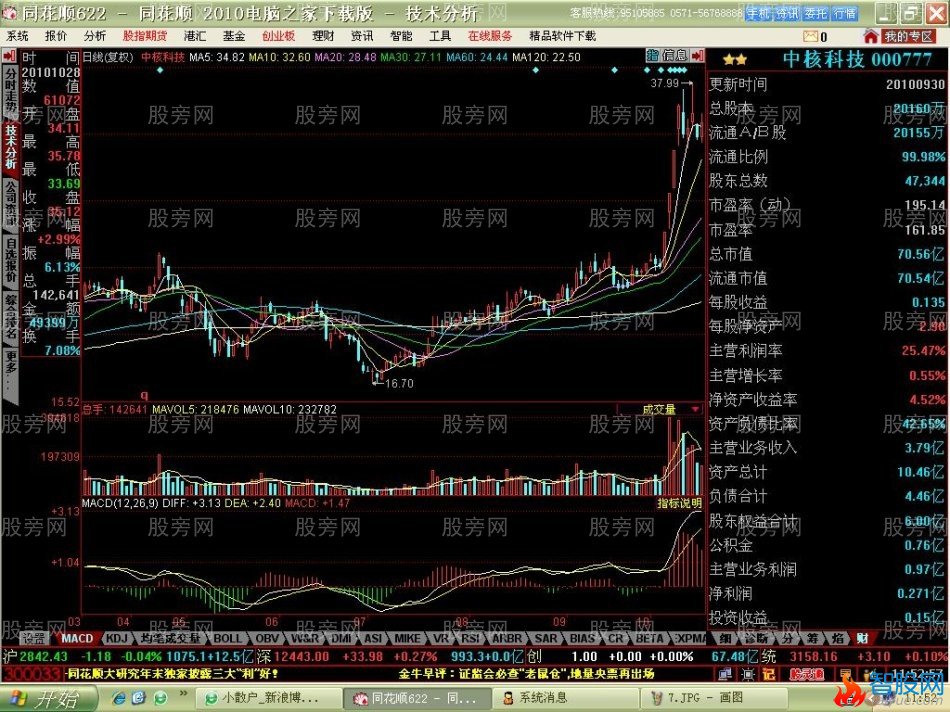The image size is (950, 712).
Task: Switch to 自选报价 side tab
Action: click(10, 259)
